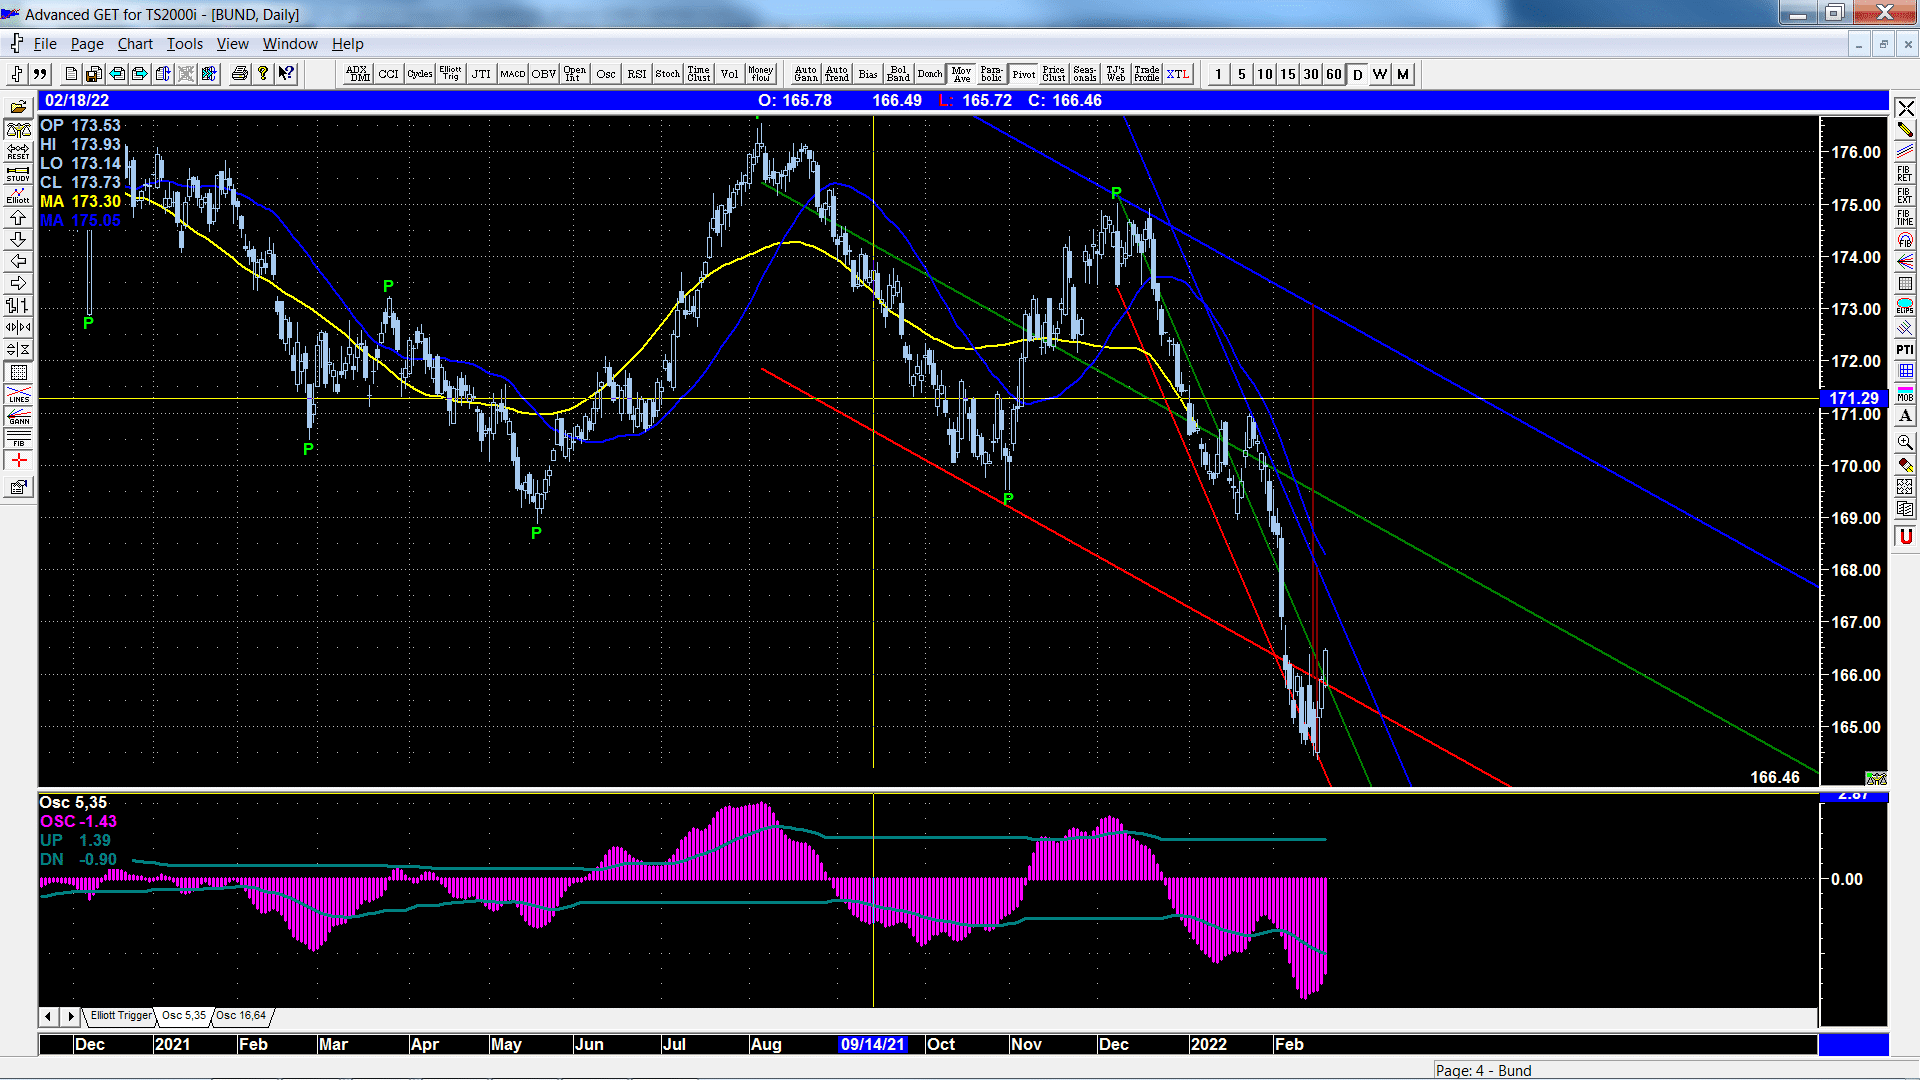Open the Page menu
This screenshot has height=1080, width=1920.
(87, 44)
